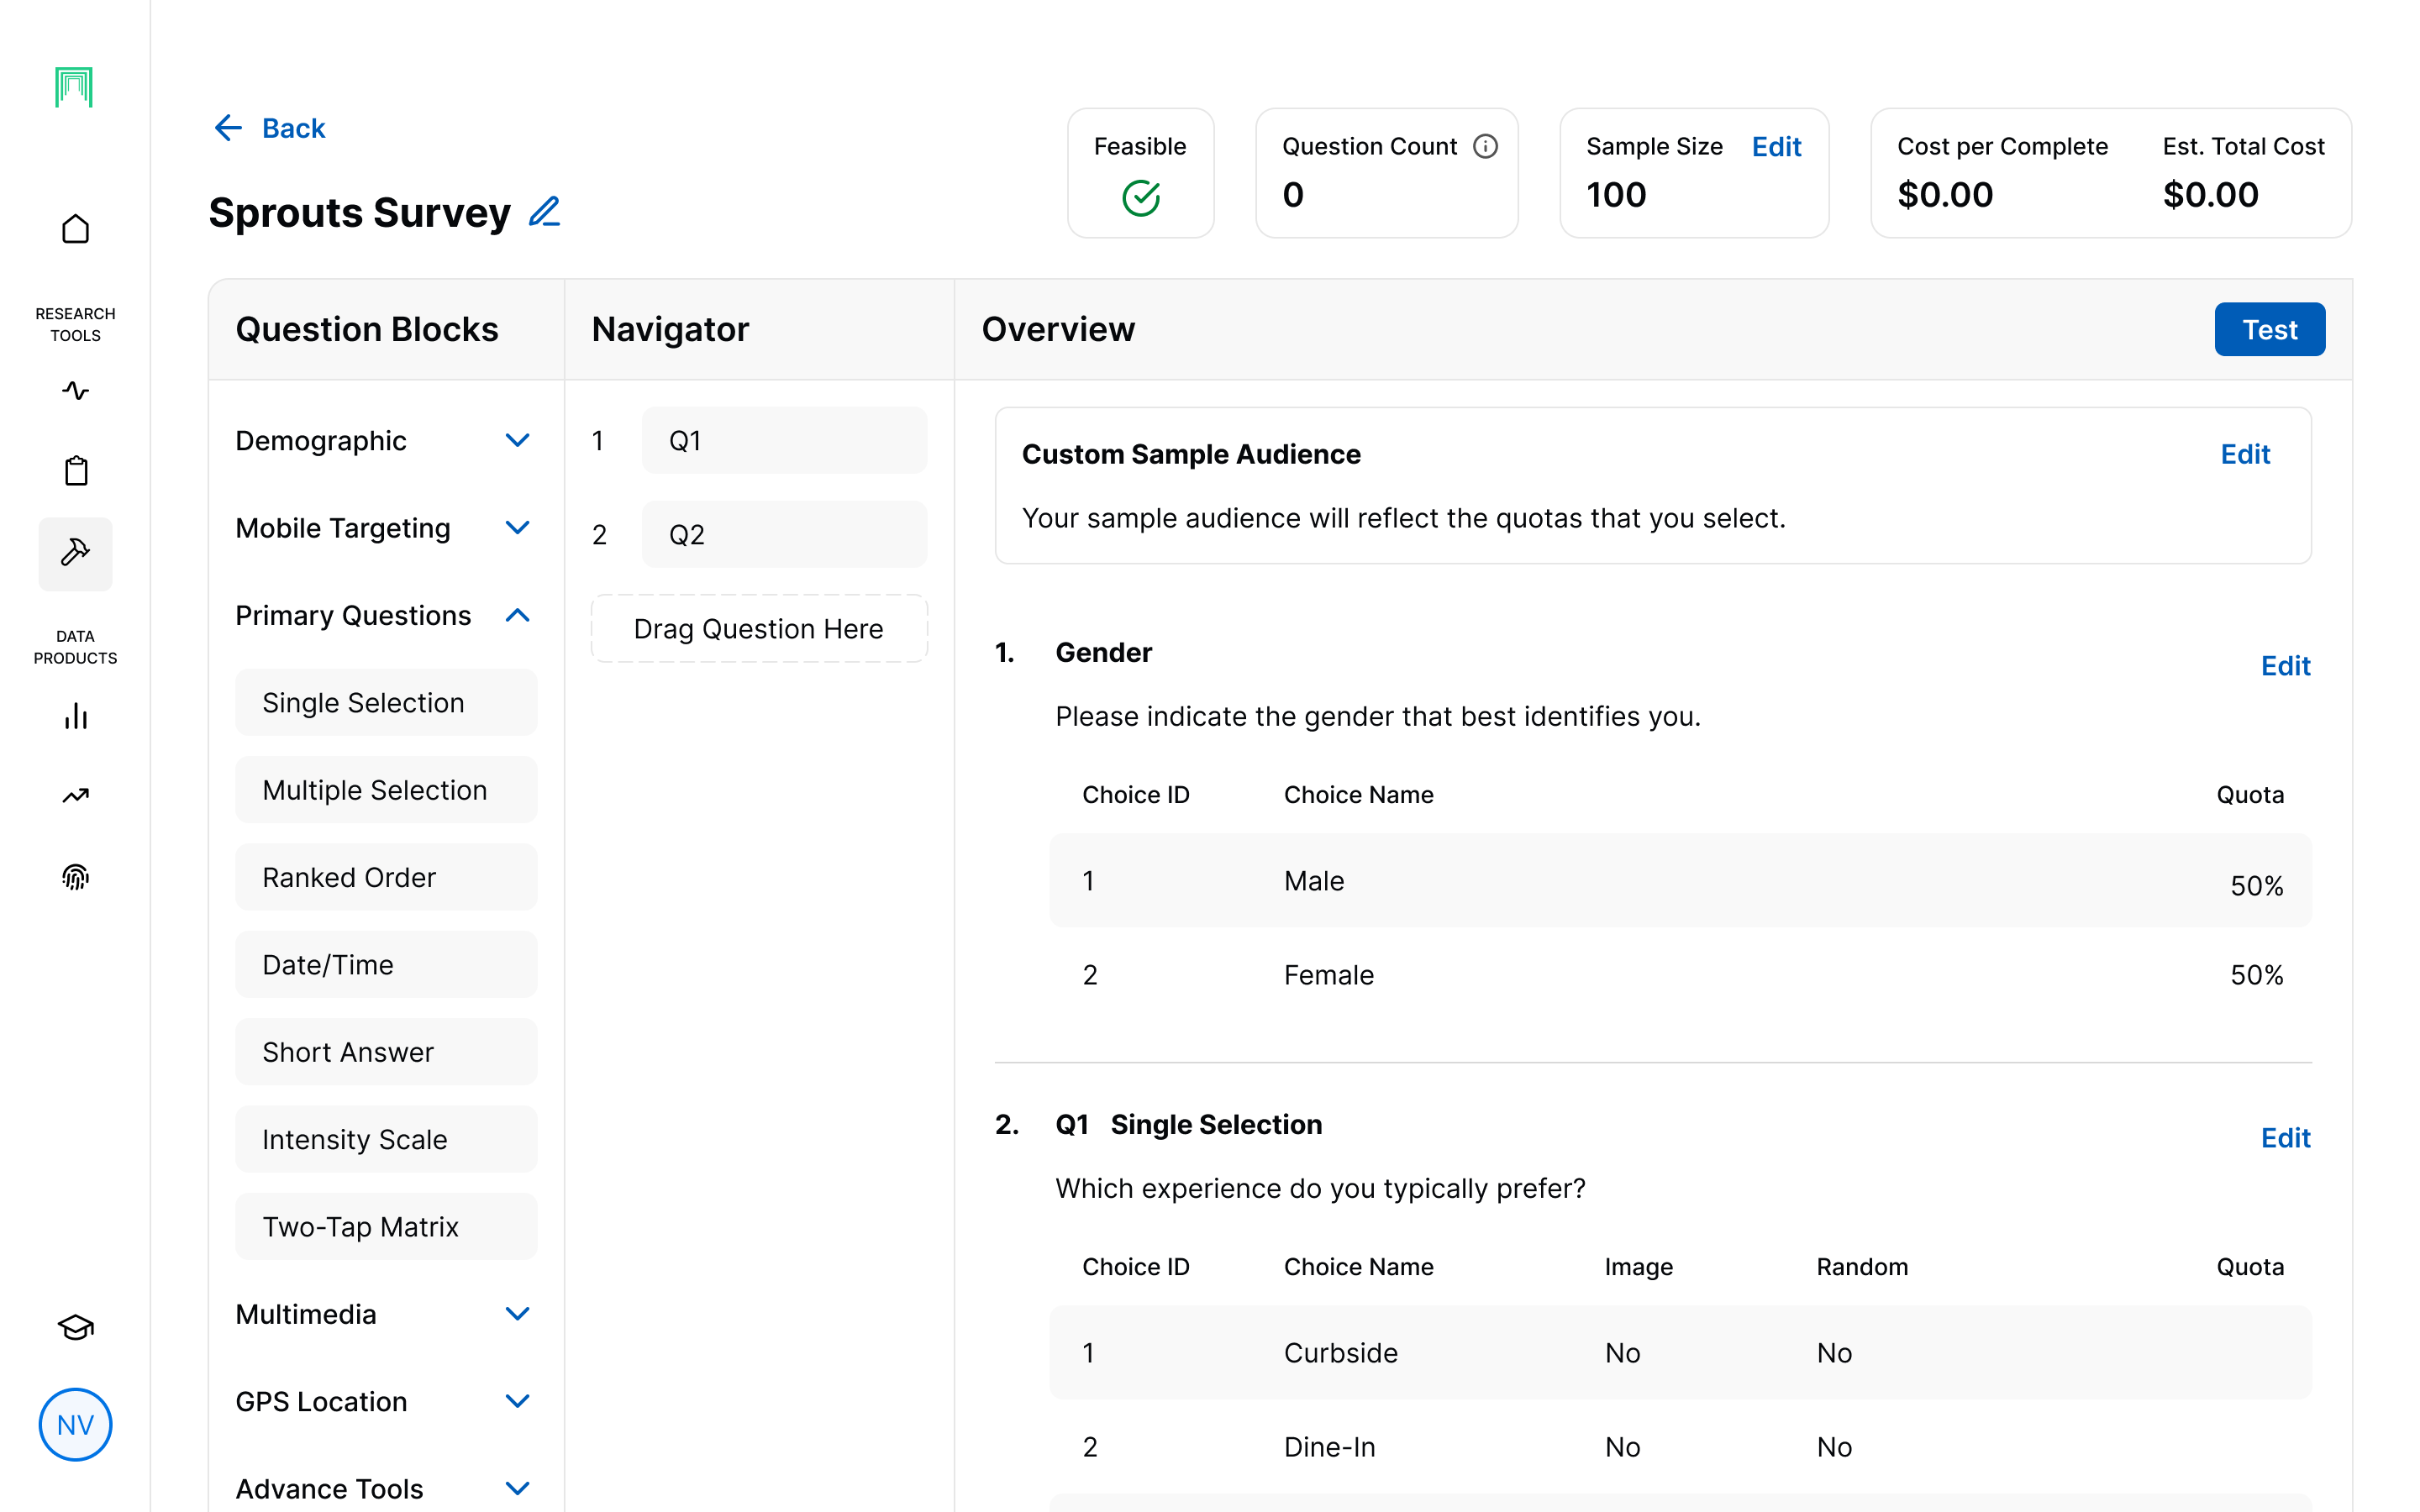Expand the Multimedia question block
Image resolution: width=2420 pixels, height=1512 pixels.
[x=516, y=1314]
